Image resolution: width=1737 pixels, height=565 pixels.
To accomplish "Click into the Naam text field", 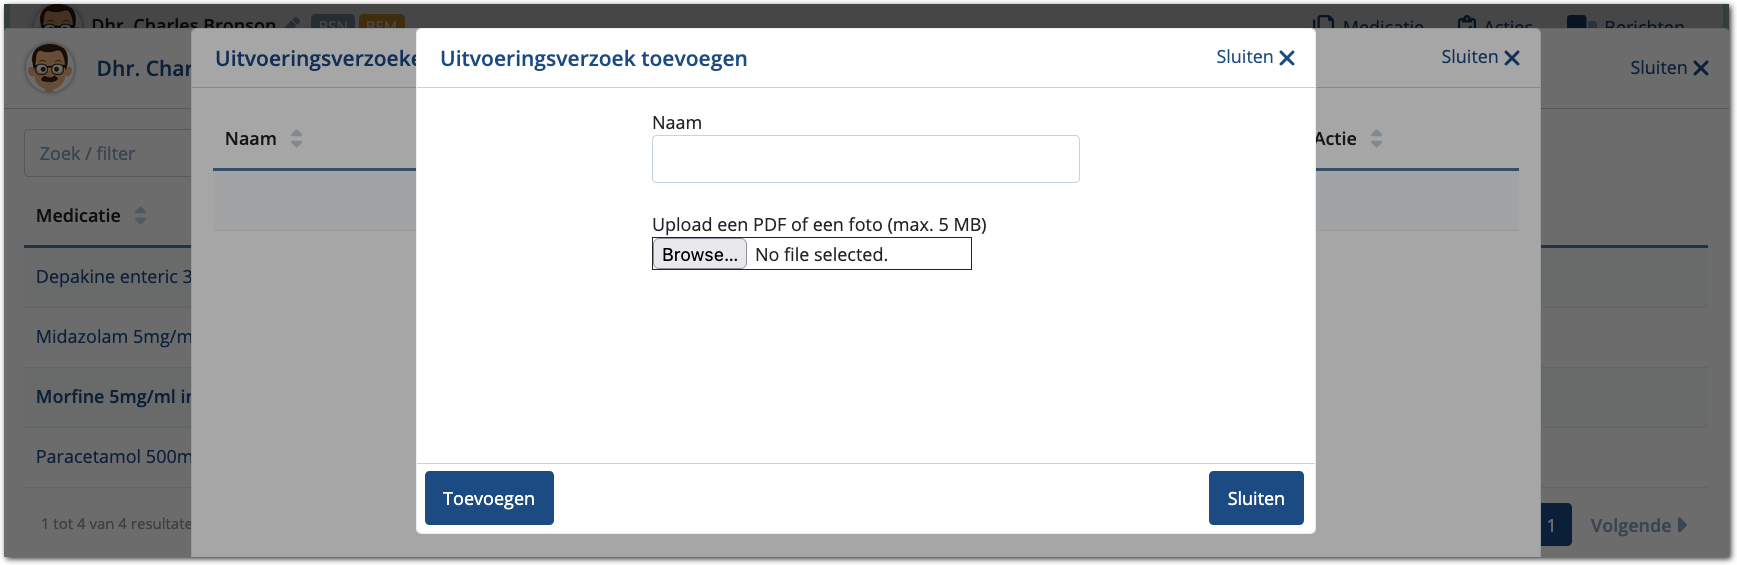I will [865, 159].
